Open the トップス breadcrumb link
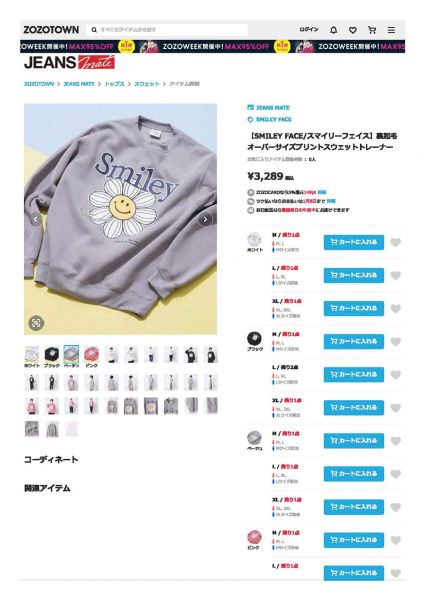The width and height of the screenshot is (424, 600). click(114, 84)
